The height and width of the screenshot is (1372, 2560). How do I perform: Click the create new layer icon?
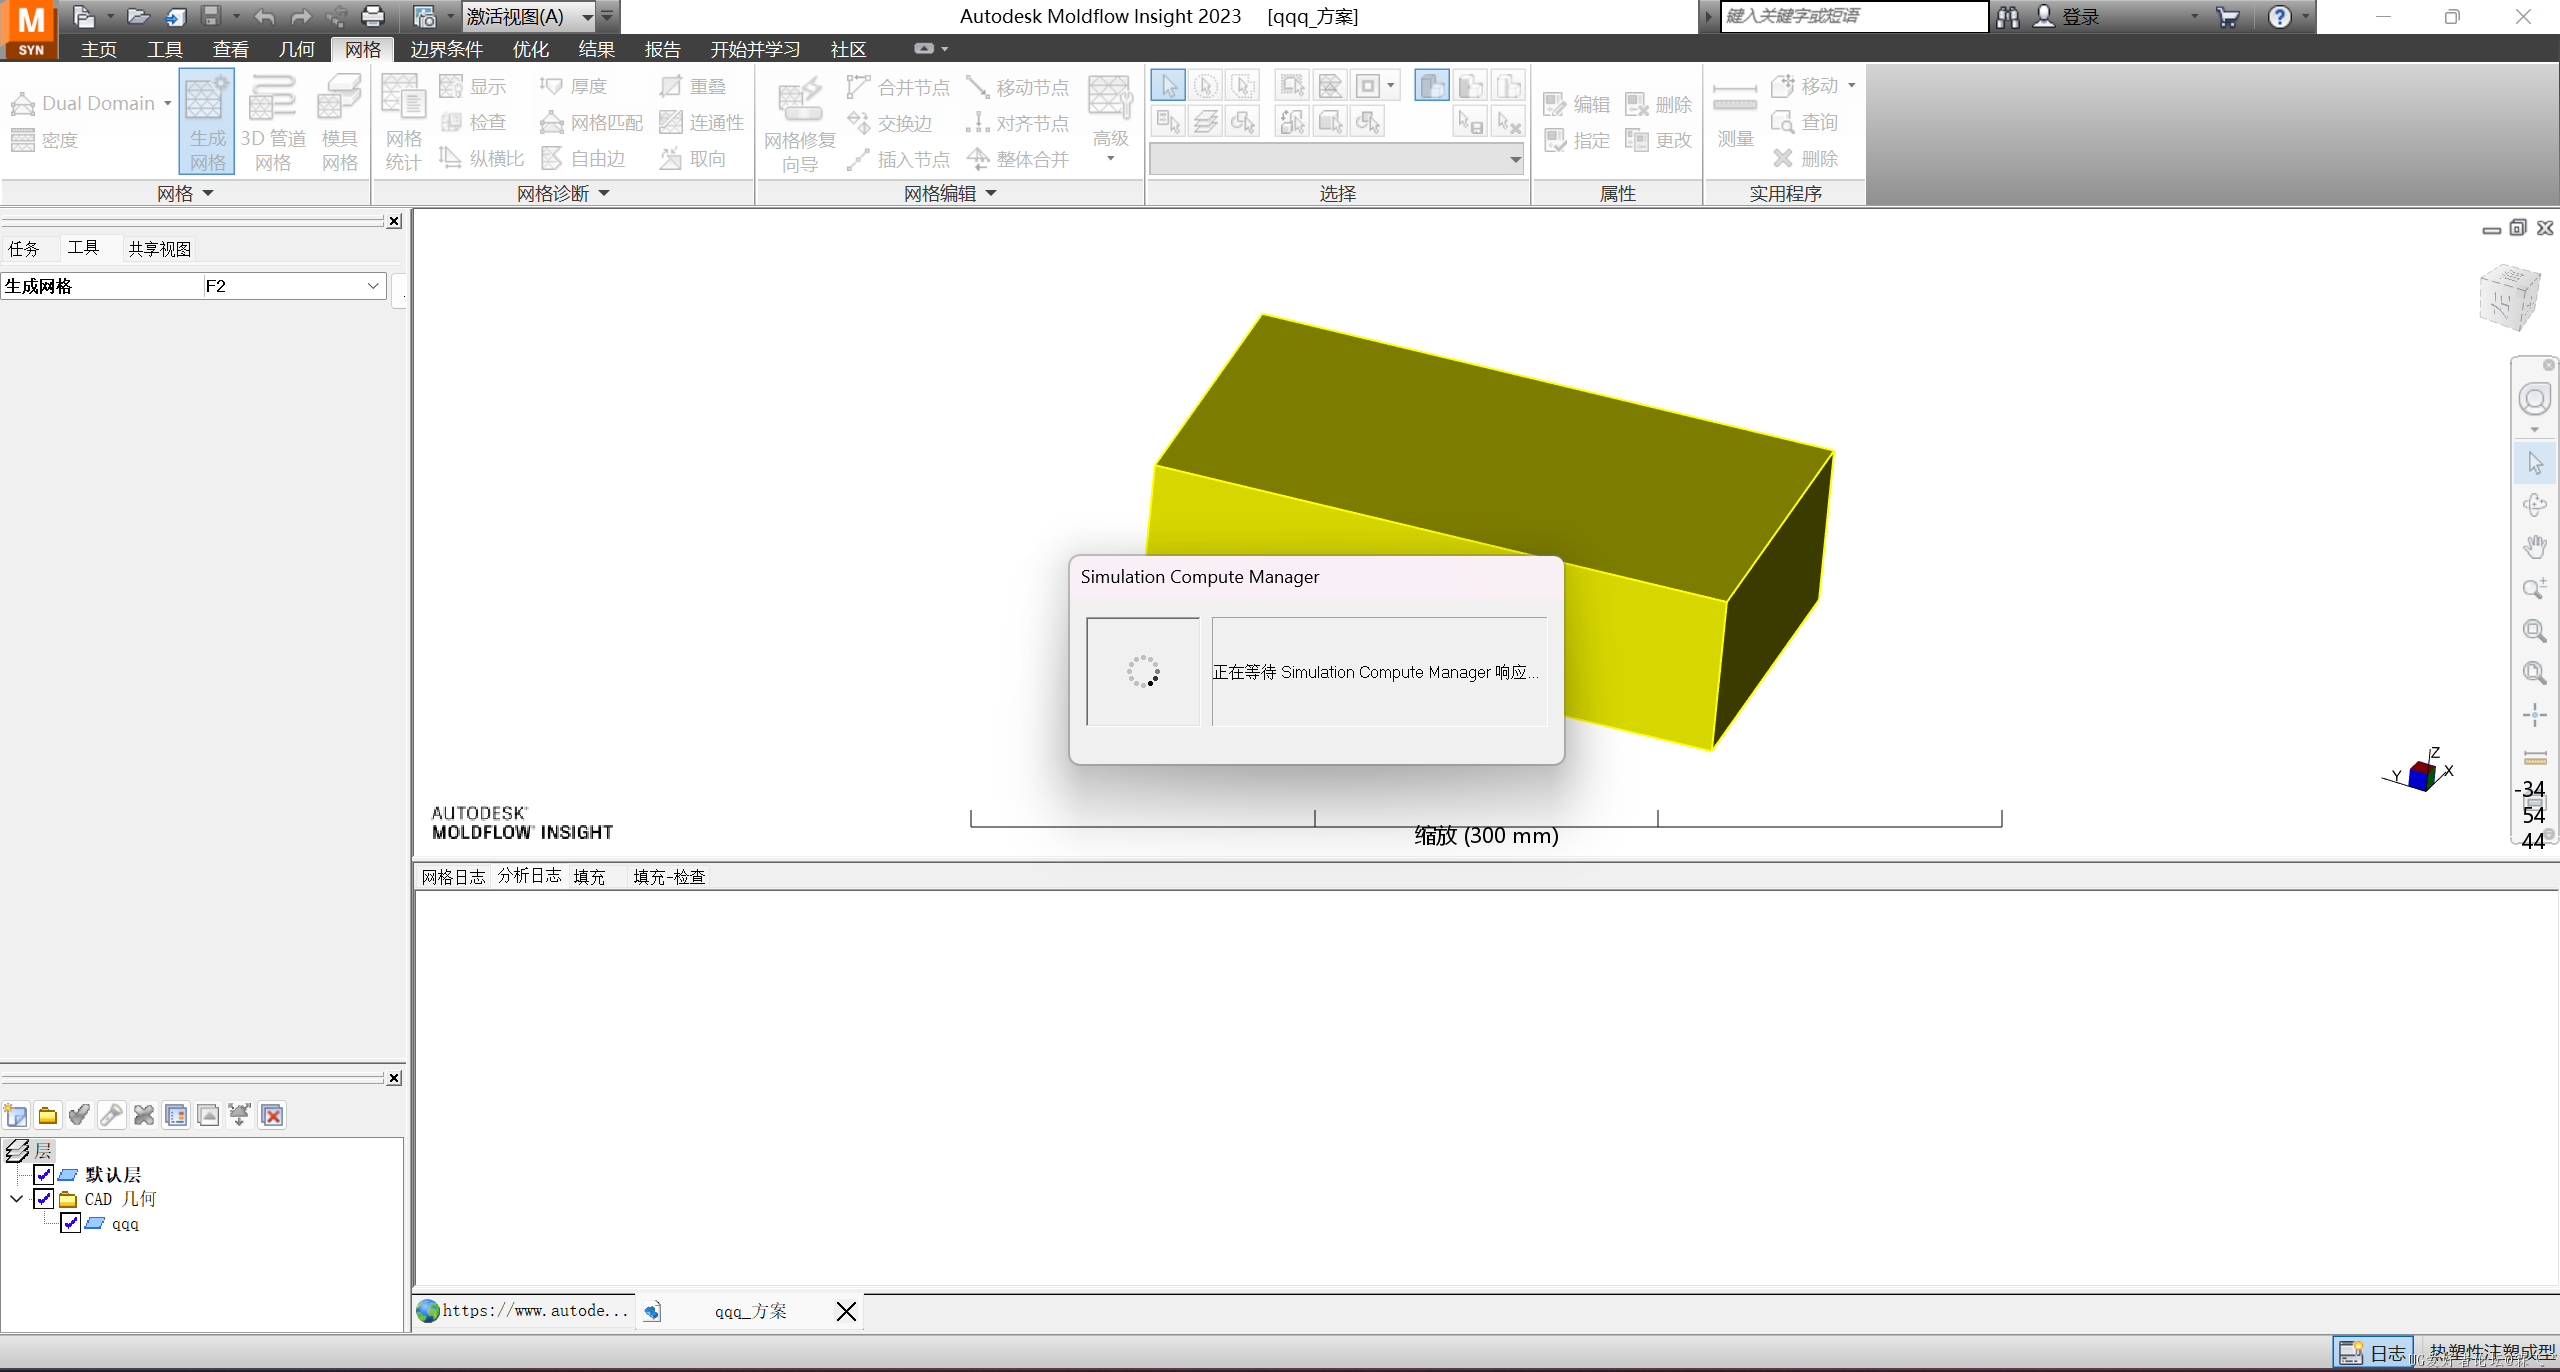(16, 1115)
